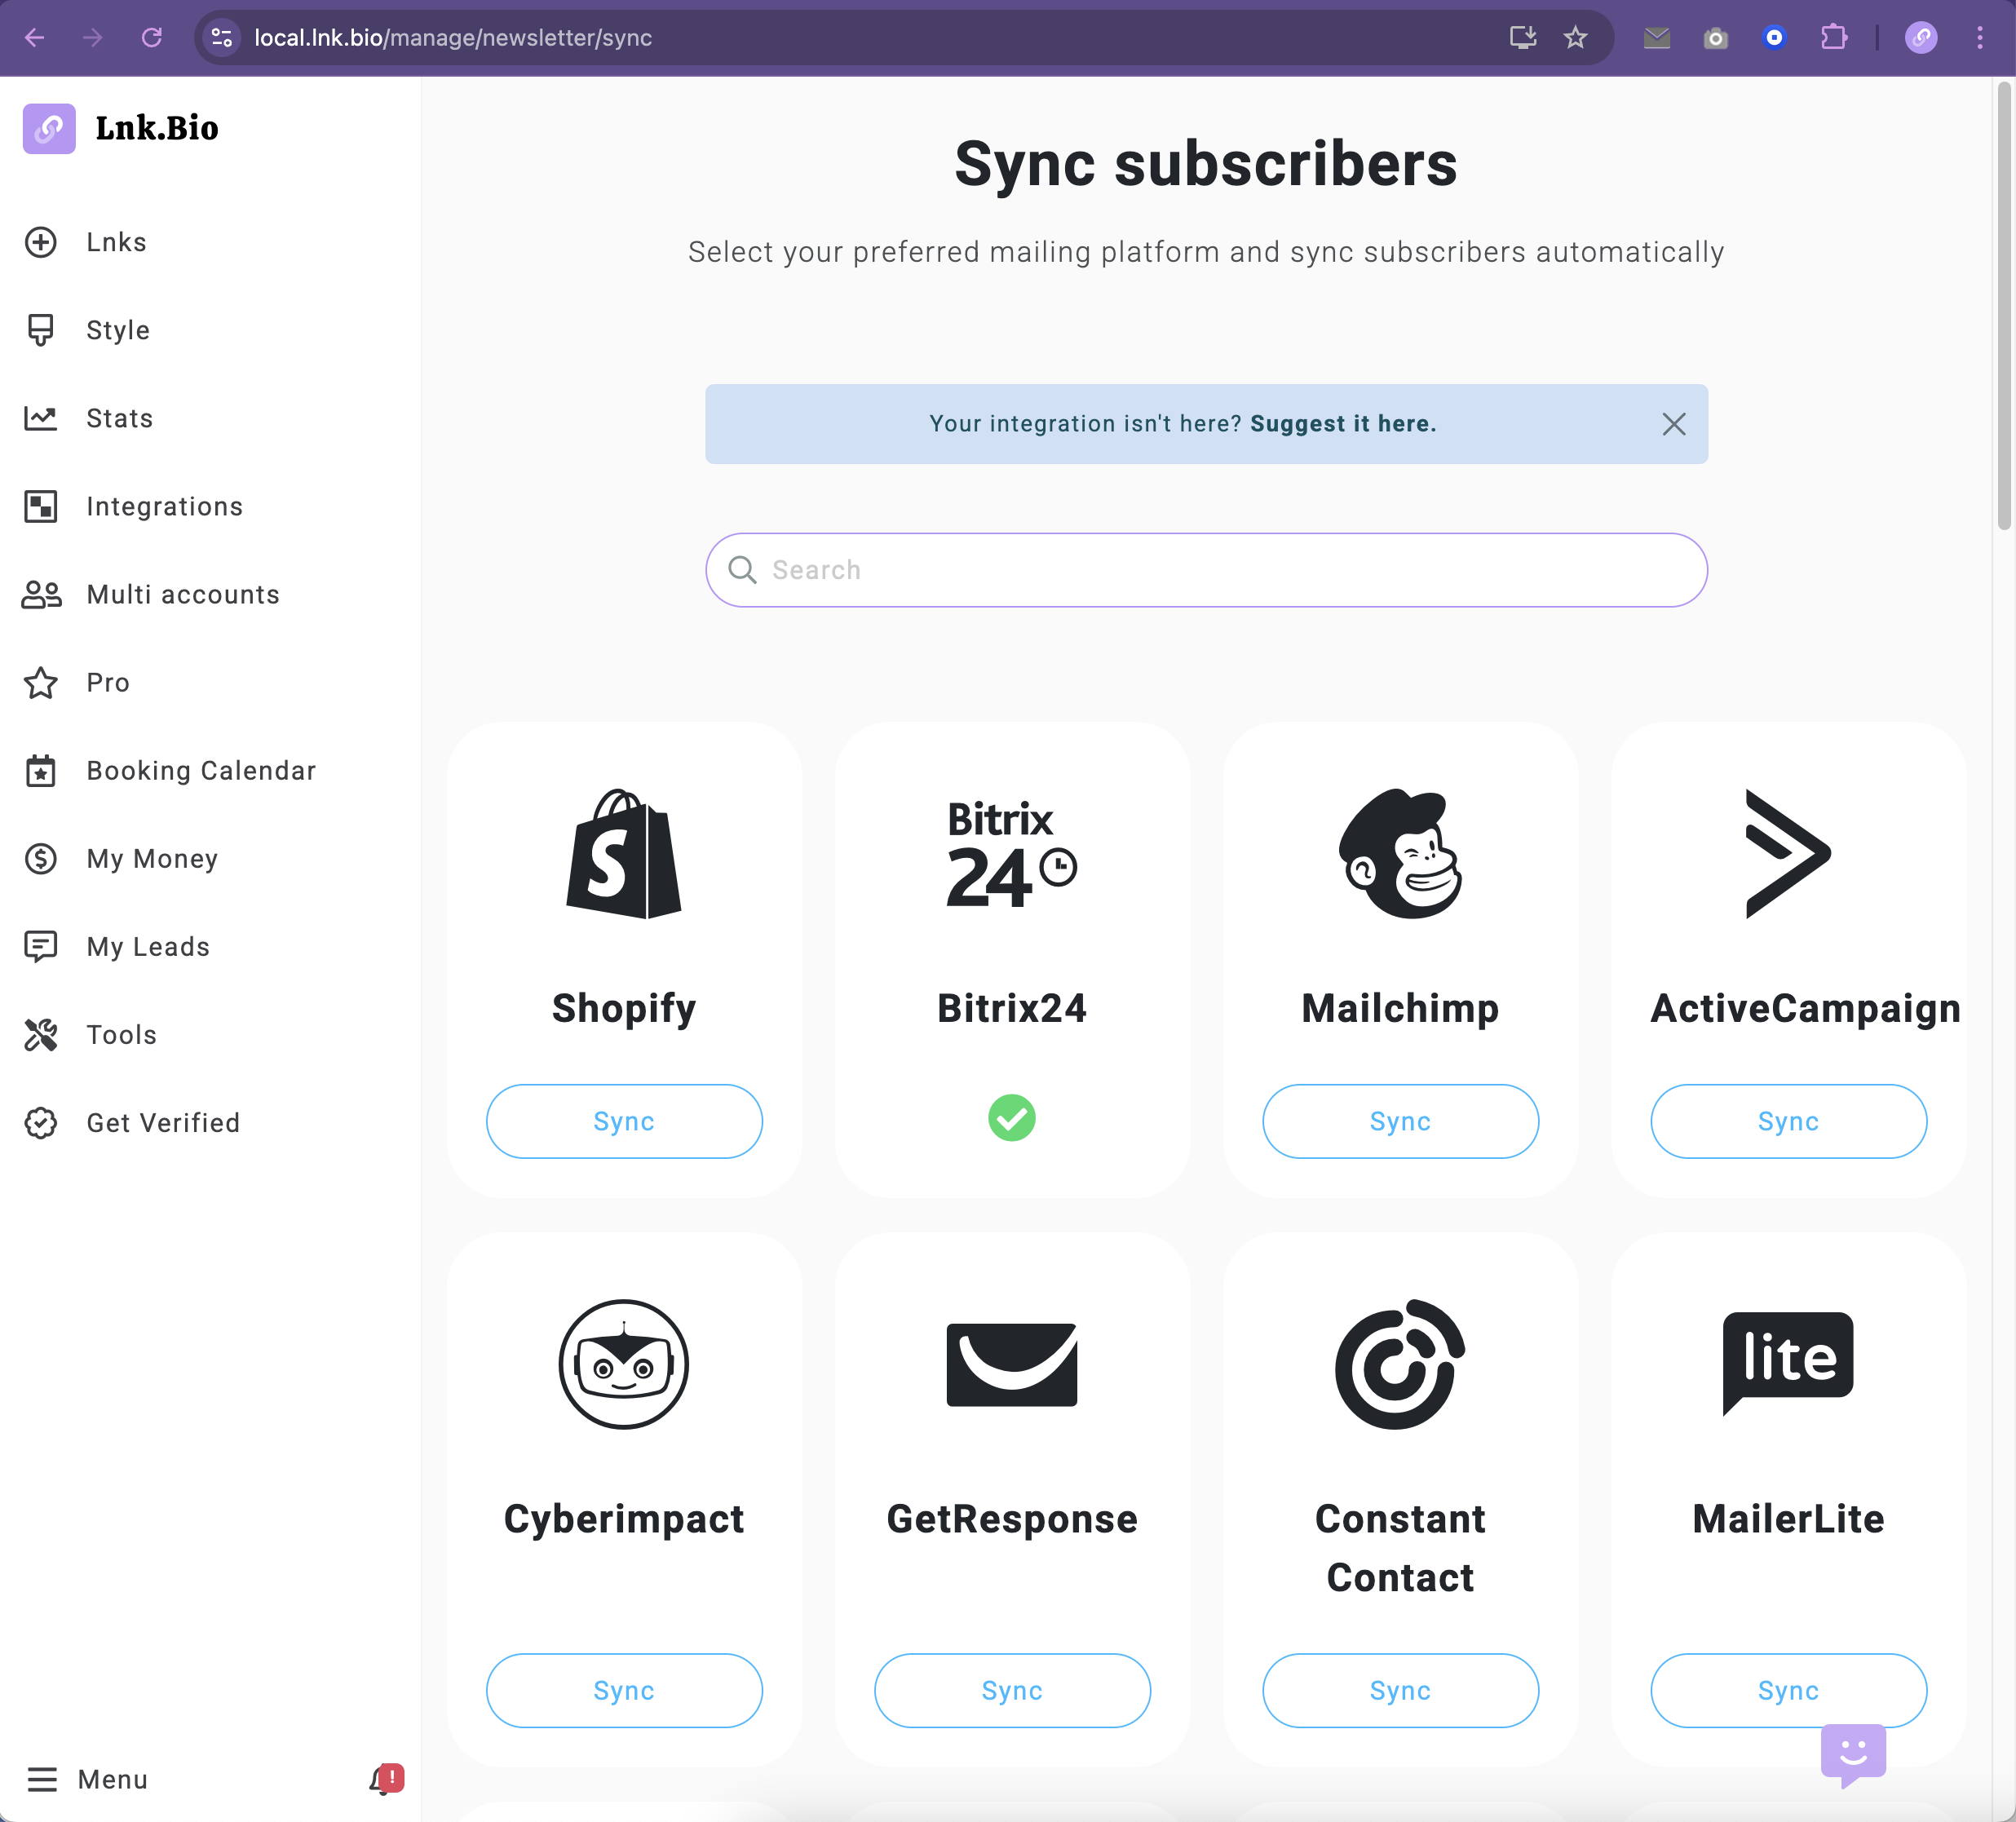Open Stats from the sidebar
The image size is (2016, 1822).
click(x=119, y=418)
